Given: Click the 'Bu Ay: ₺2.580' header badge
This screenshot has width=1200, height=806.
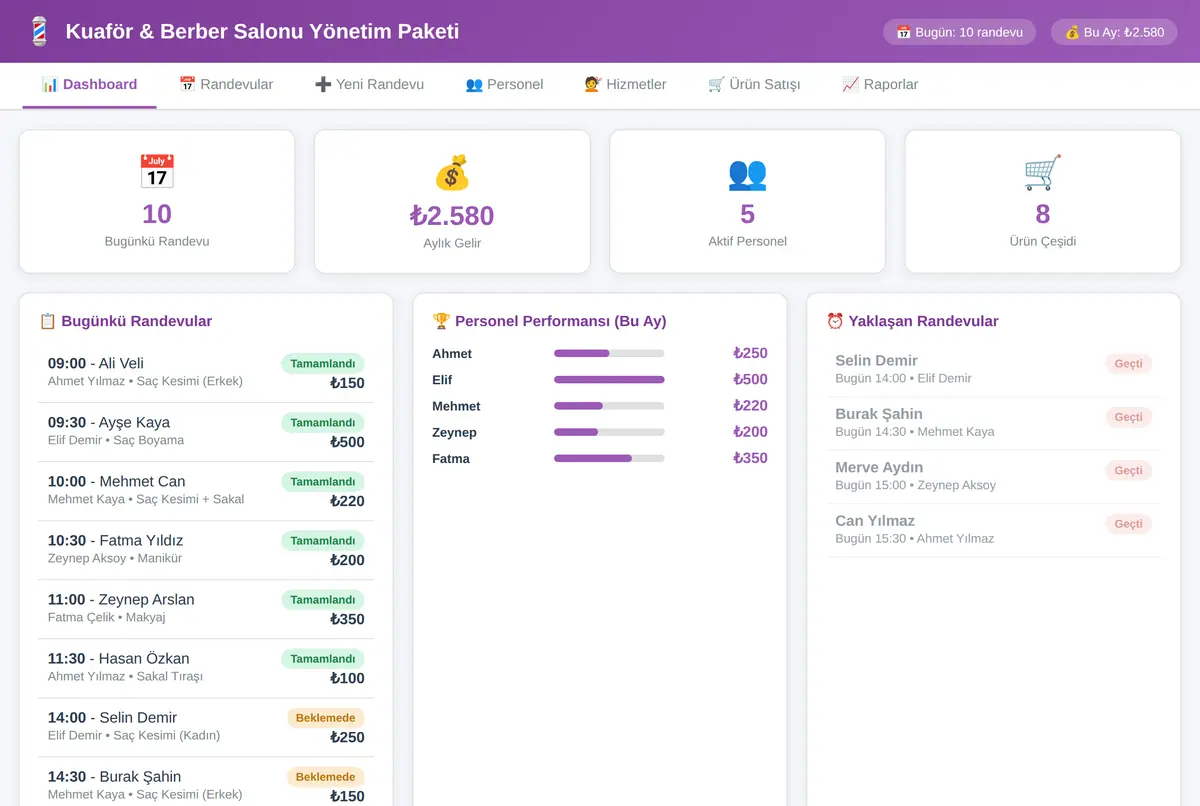Looking at the screenshot, I should [1114, 32].
